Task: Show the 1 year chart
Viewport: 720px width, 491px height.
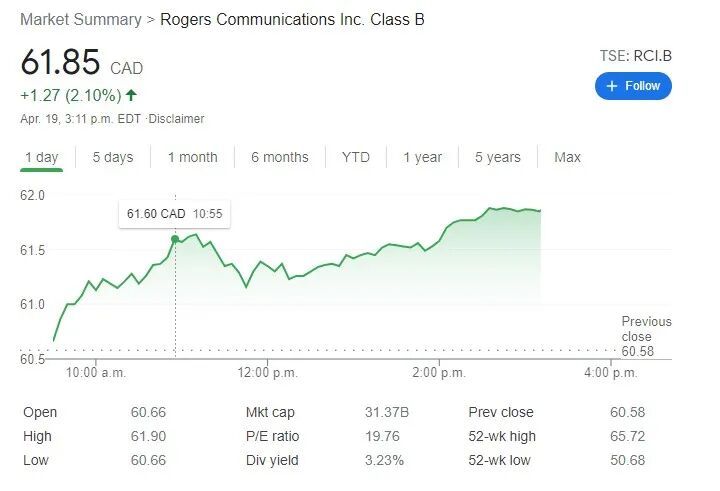Action: coord(422,158)
